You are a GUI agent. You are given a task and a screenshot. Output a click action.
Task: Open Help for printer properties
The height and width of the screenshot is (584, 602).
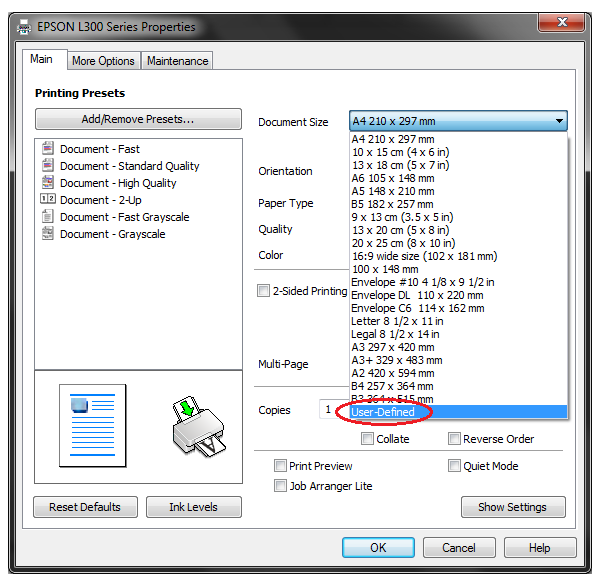point(540,548)
